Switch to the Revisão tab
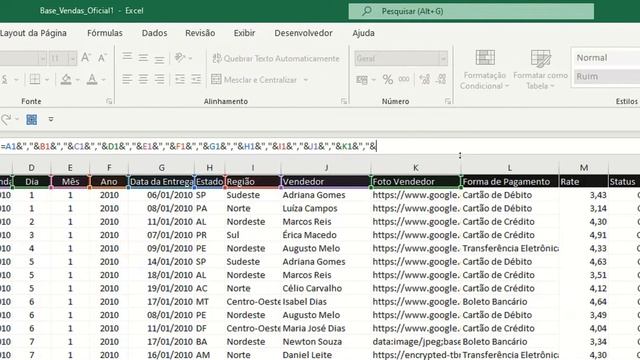Image resolution: width=640 pixels, height=360 pixels. point(200,33)
